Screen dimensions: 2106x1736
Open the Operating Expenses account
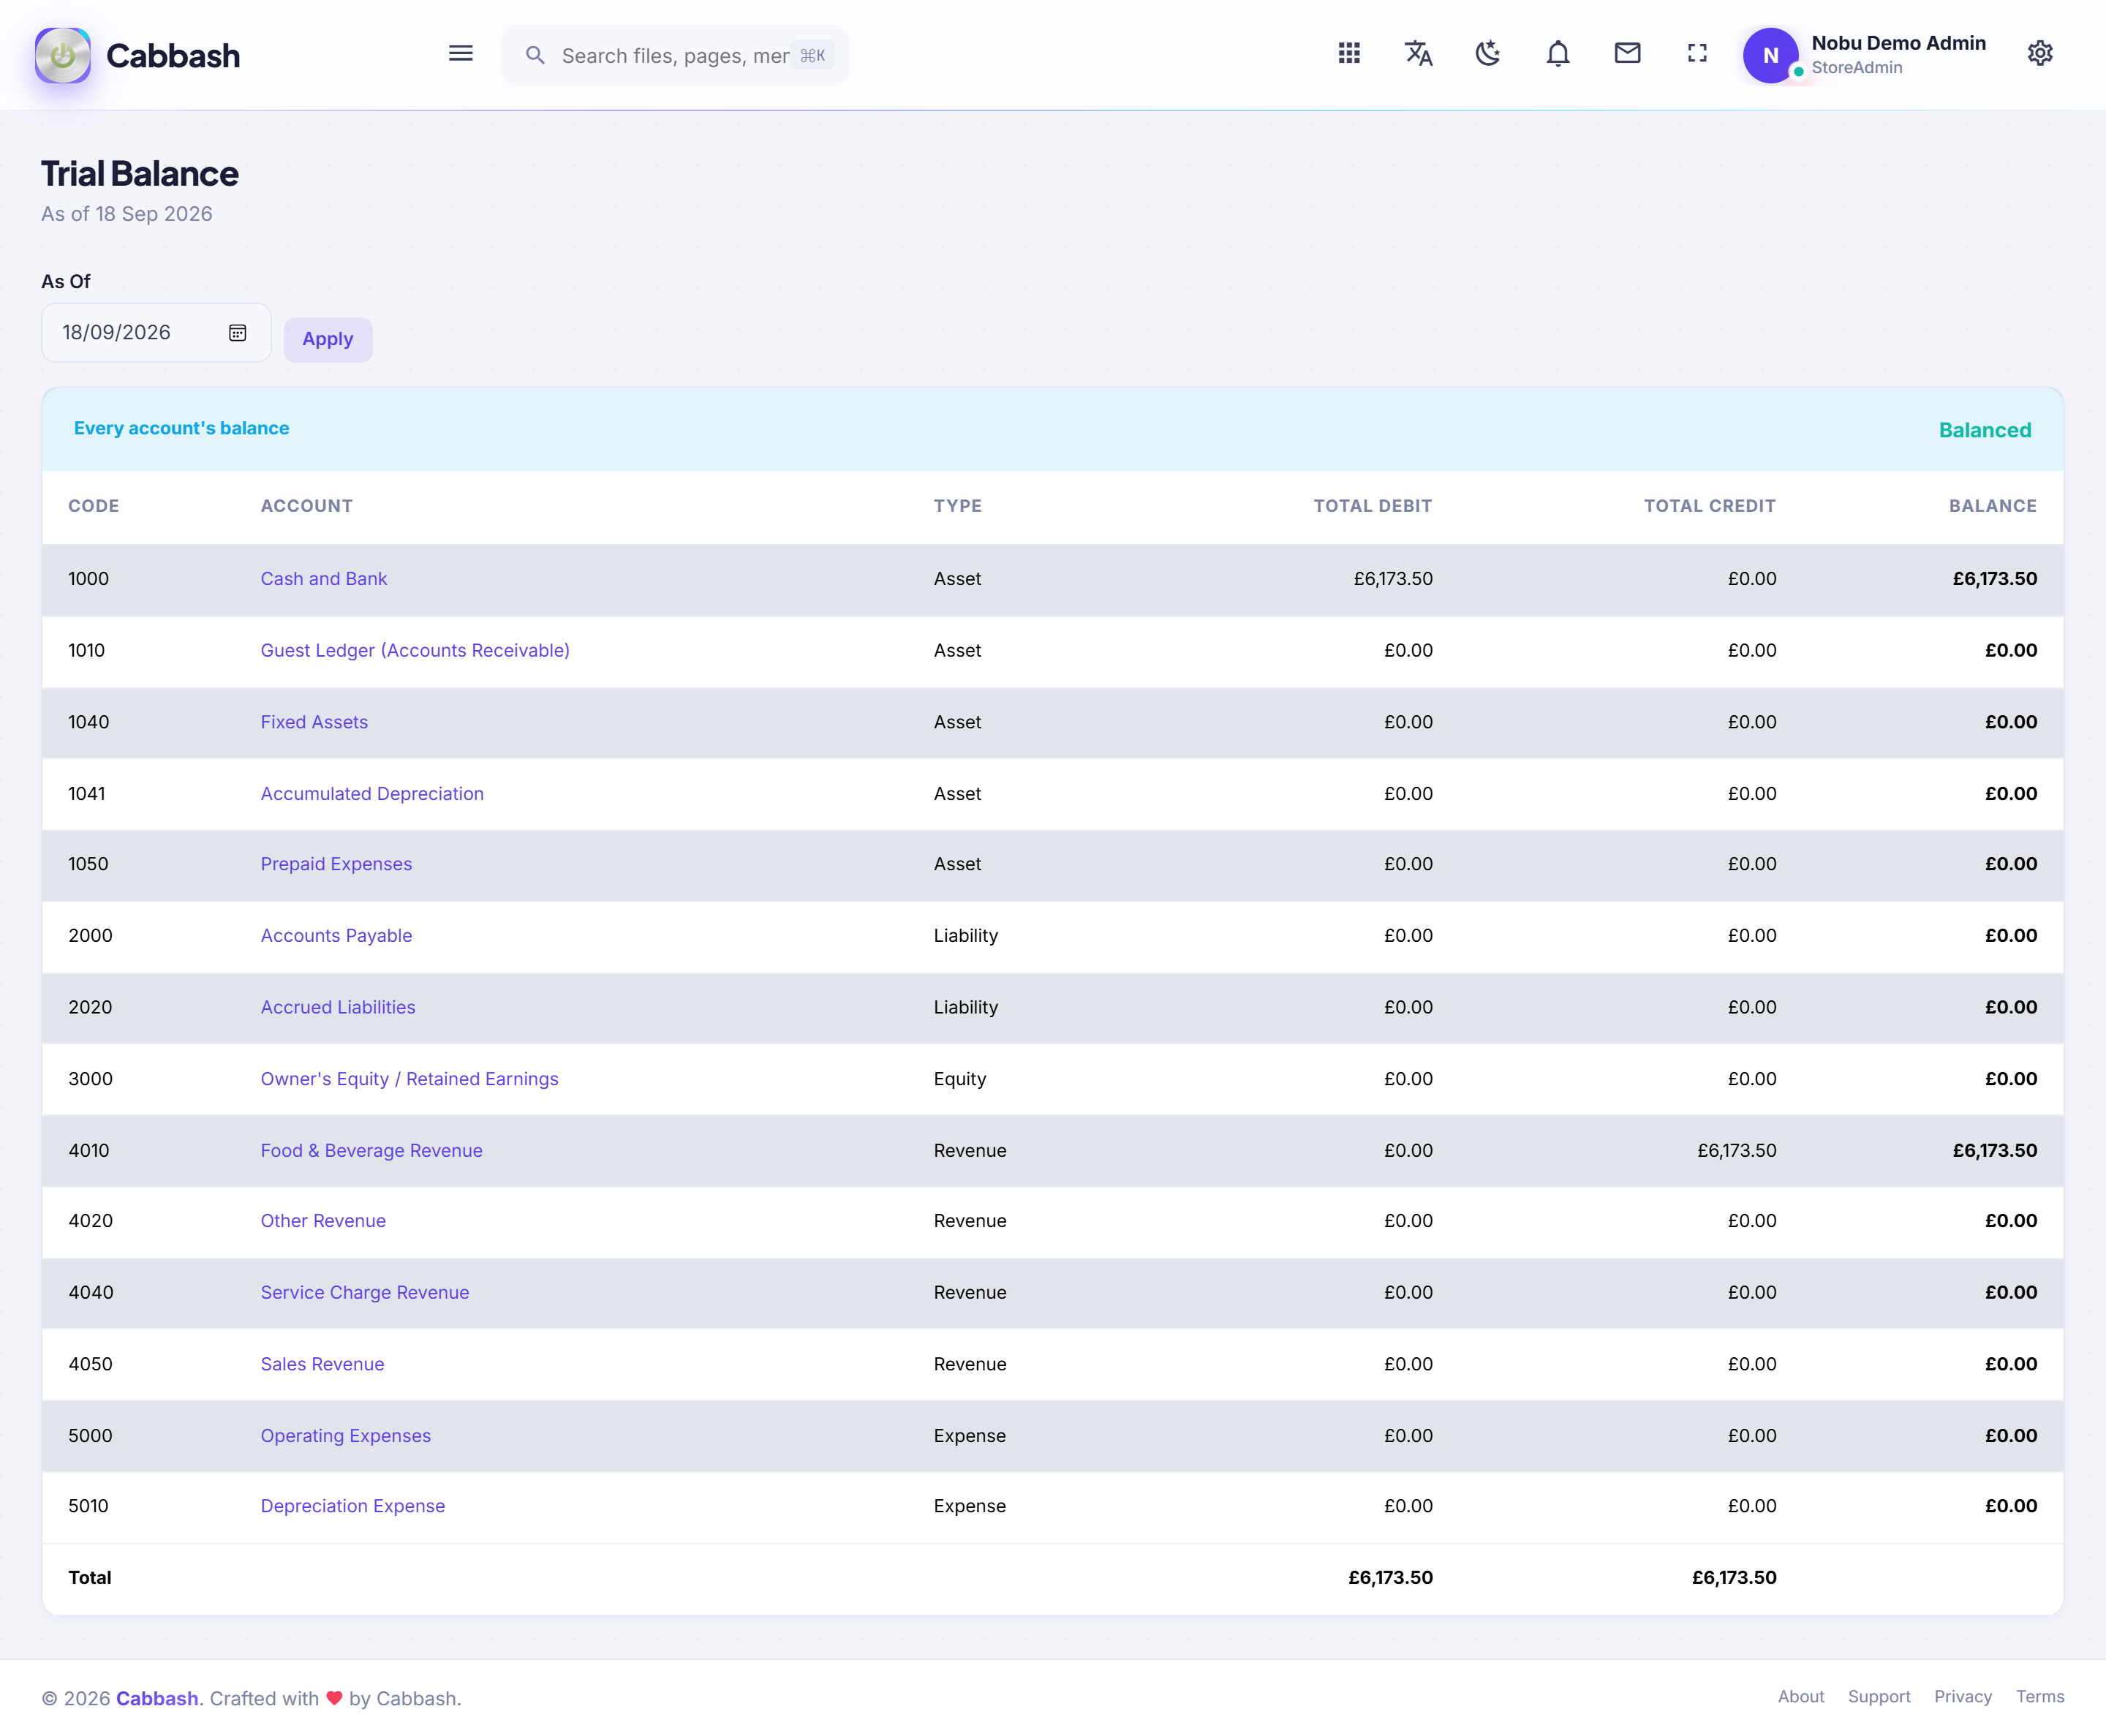(345, 1436)
